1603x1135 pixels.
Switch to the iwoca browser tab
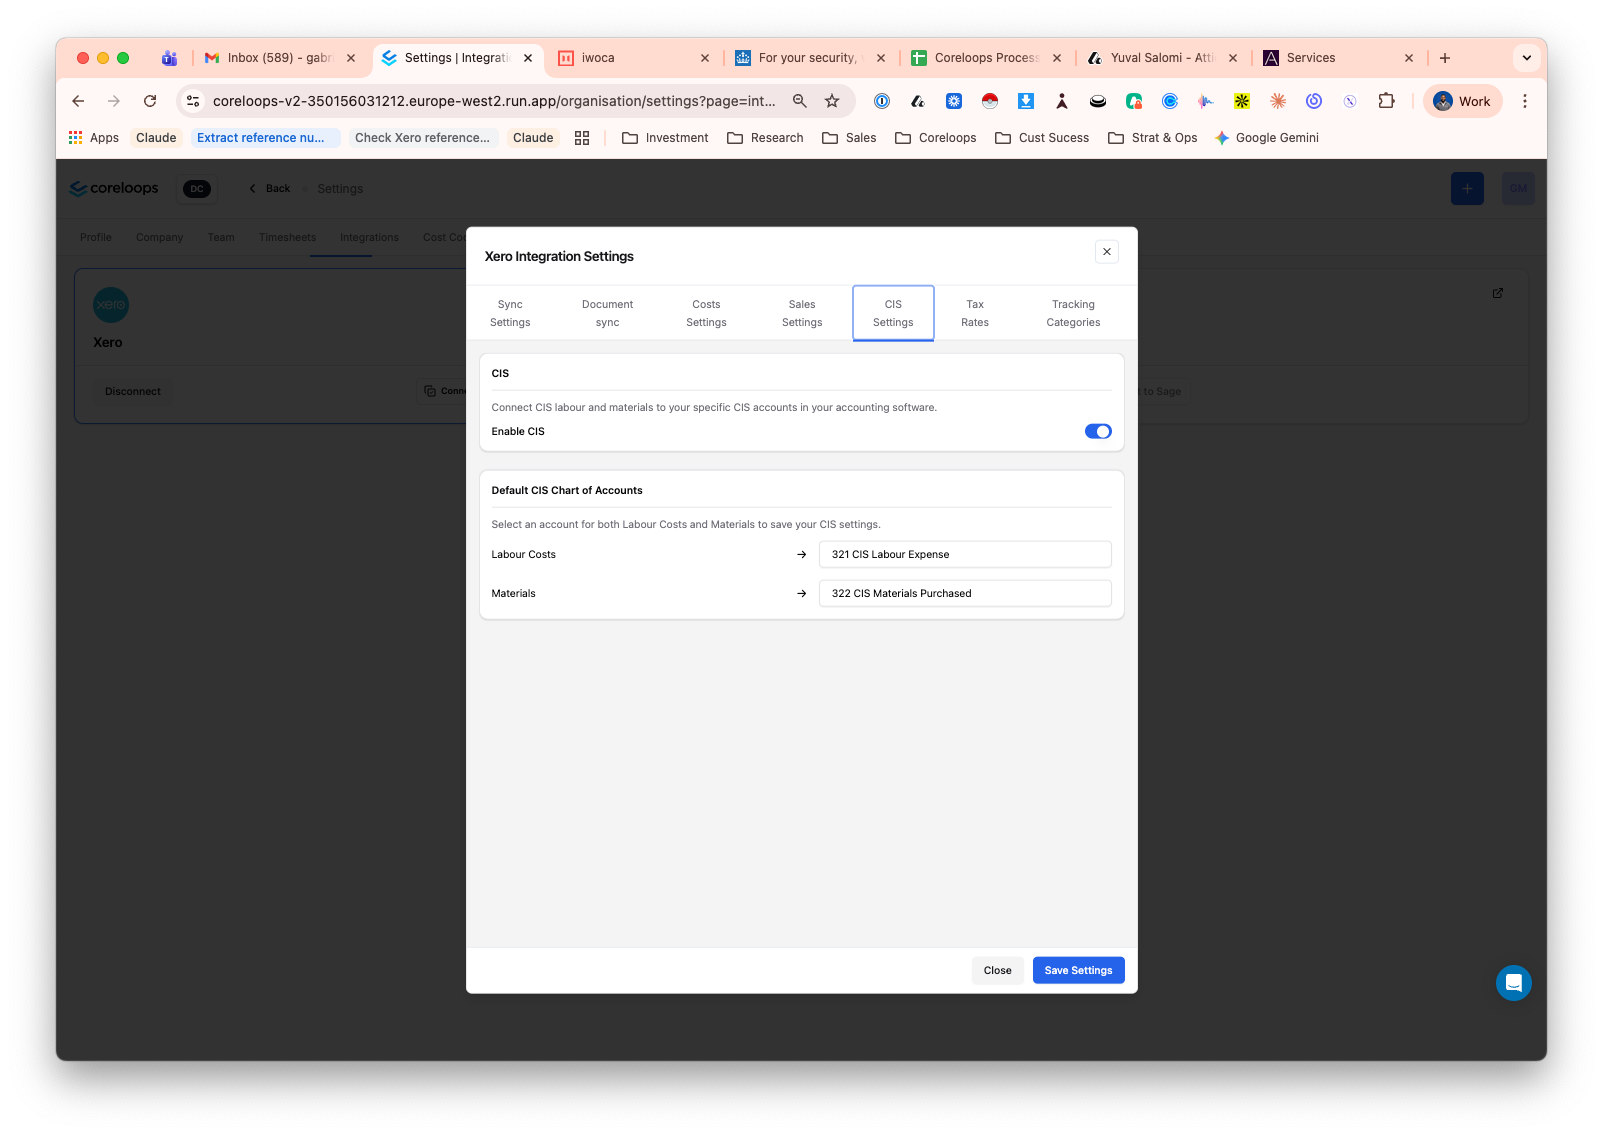[632, 58]
